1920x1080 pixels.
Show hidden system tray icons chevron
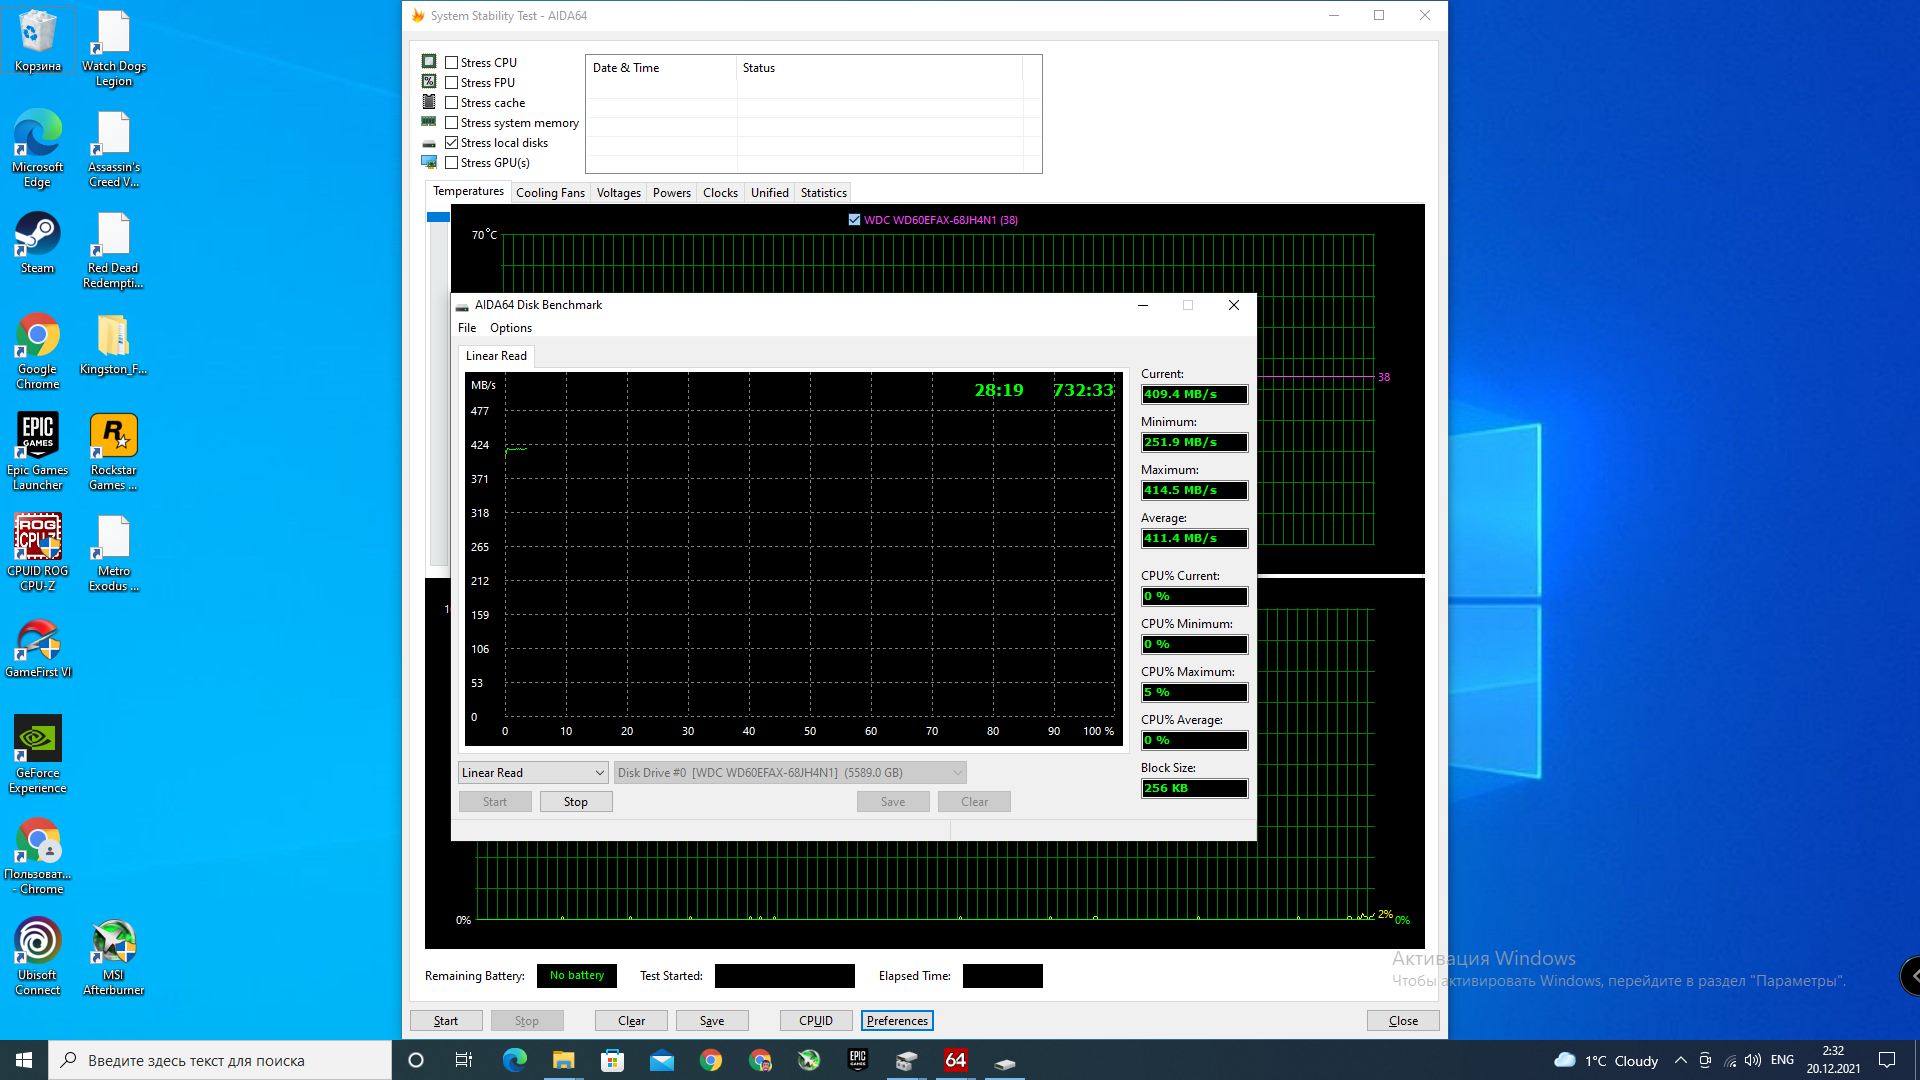click(x=1680, y=1060)
